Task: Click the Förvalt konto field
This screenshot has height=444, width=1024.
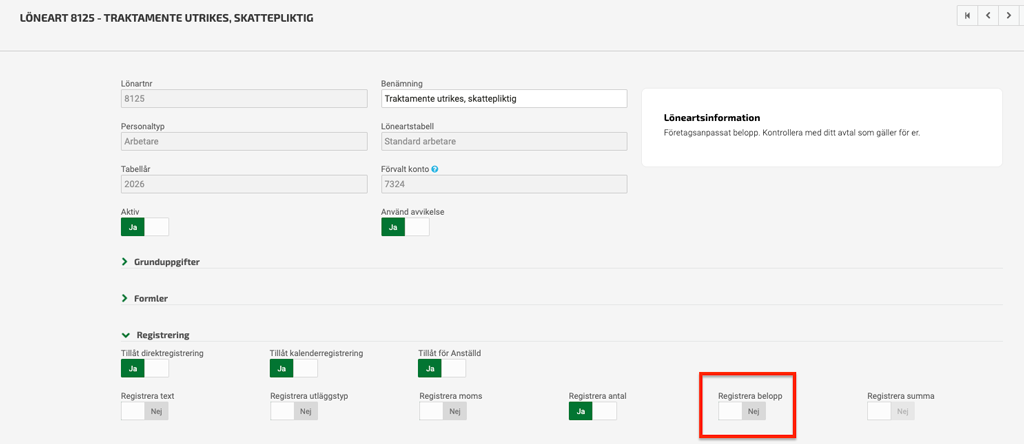Action: (x=503, y=184)
